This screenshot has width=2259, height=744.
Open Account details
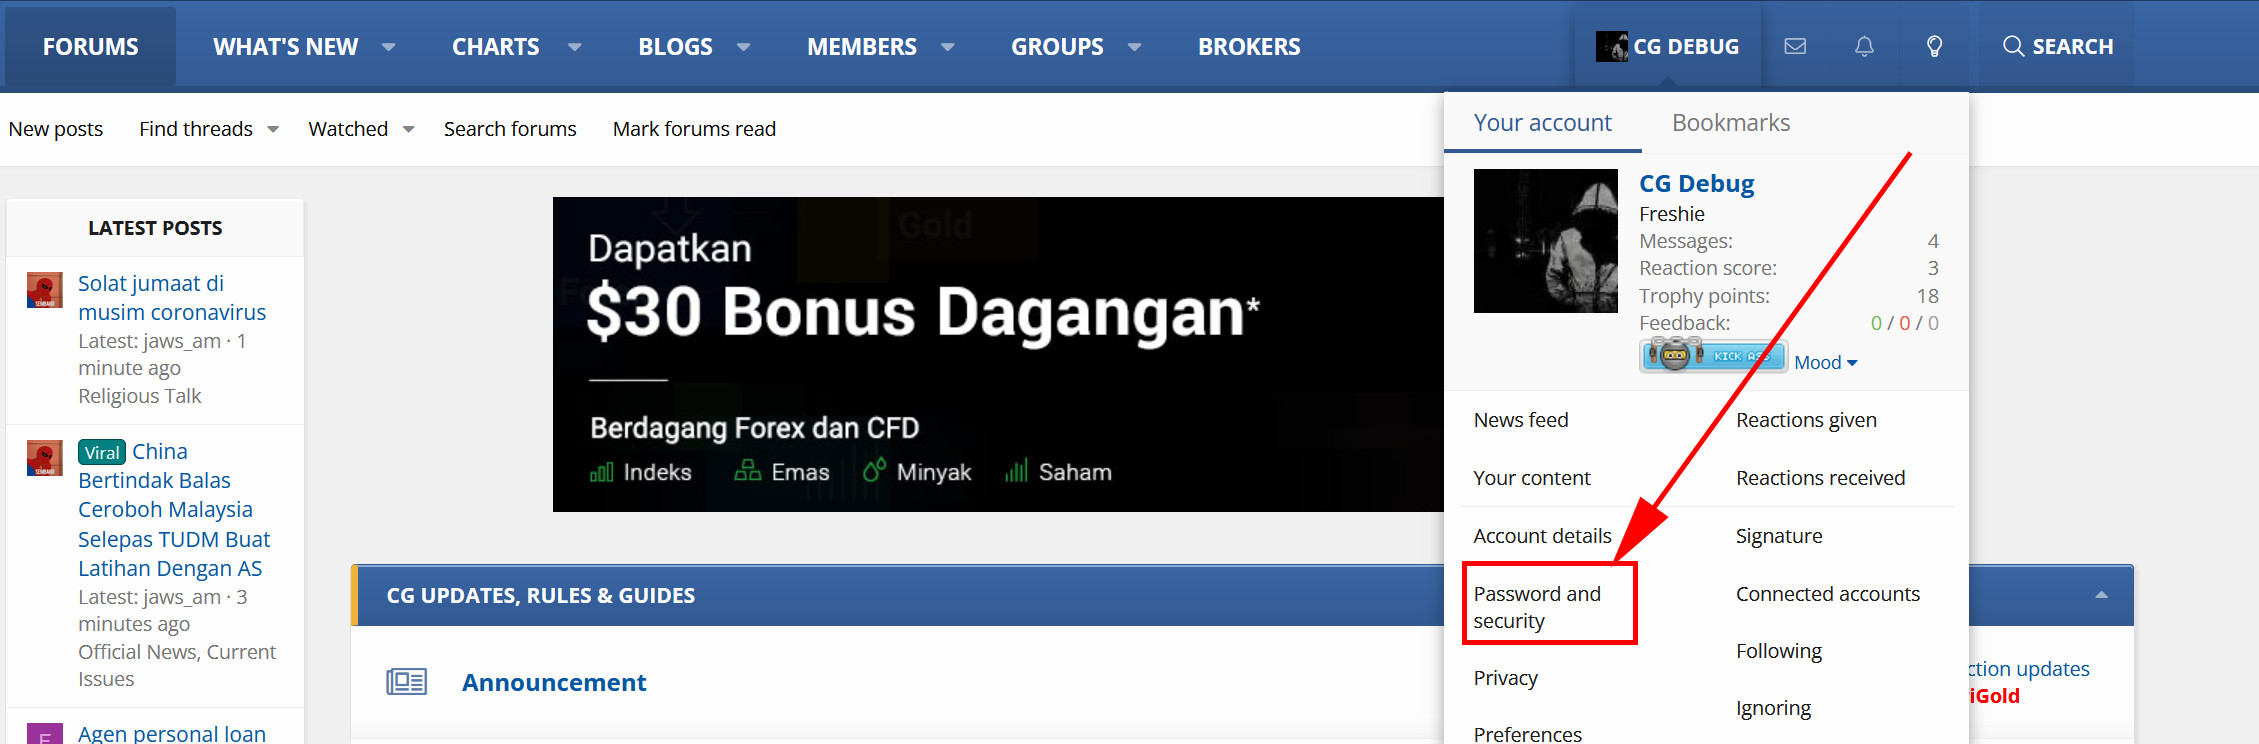tap(1543, 536)
